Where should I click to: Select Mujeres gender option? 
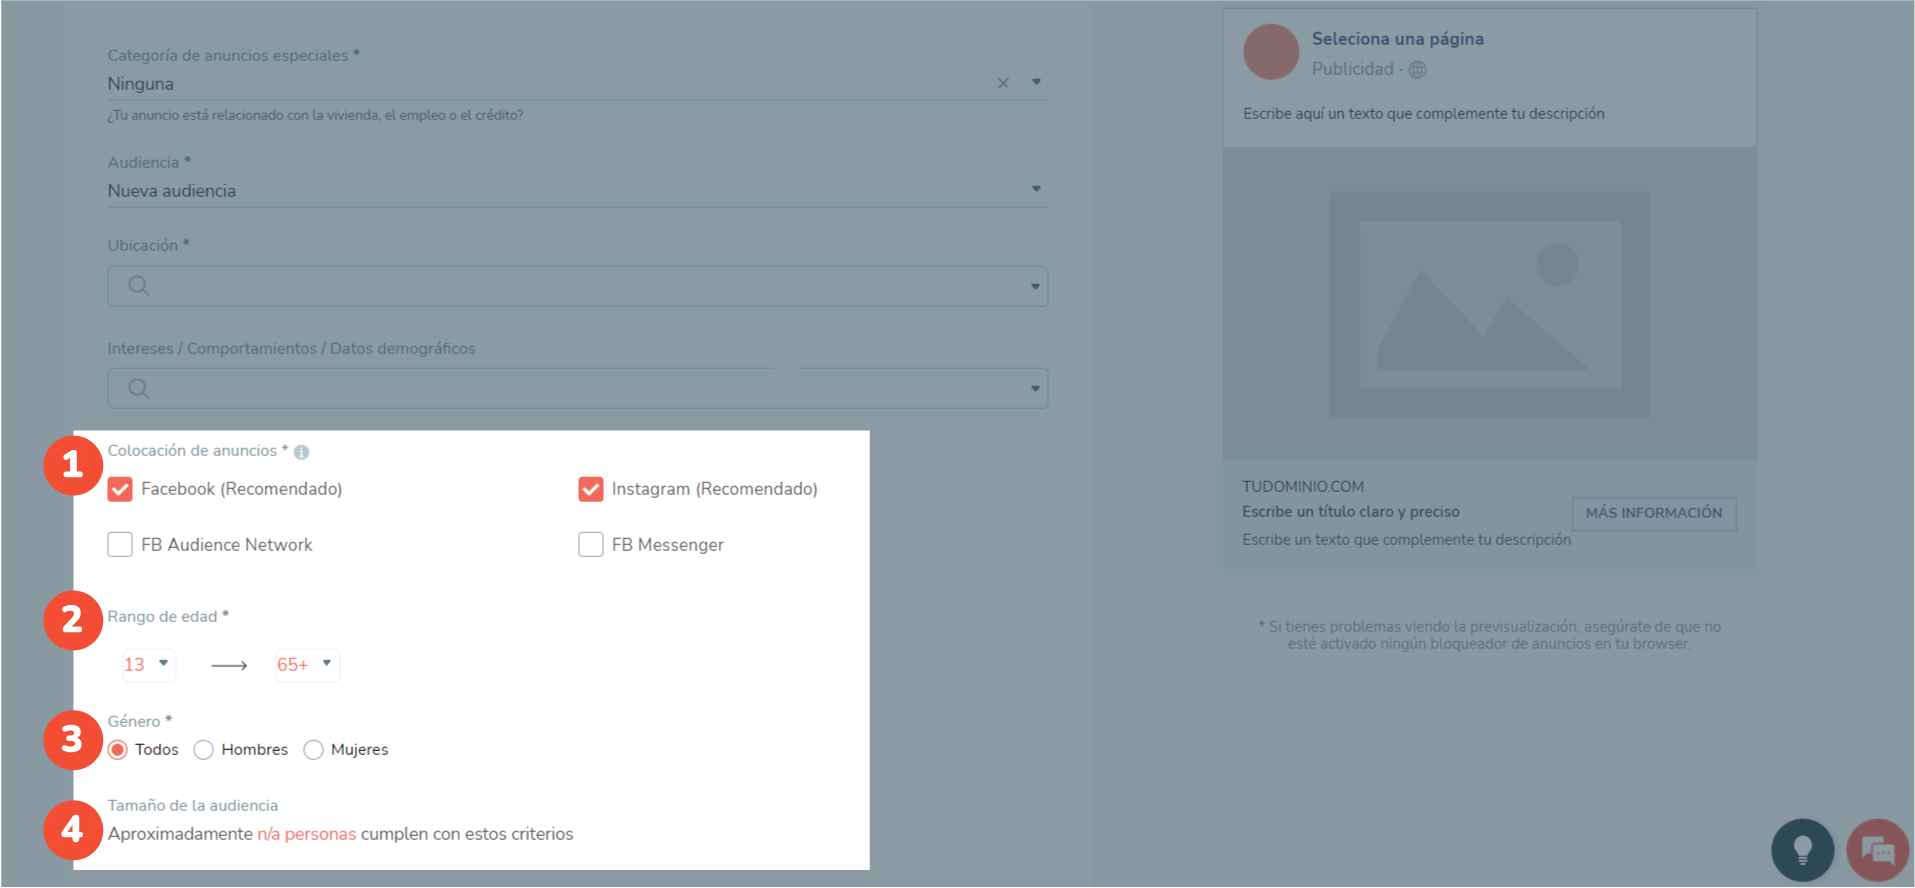pyautogui.click(x=313, y=750)
